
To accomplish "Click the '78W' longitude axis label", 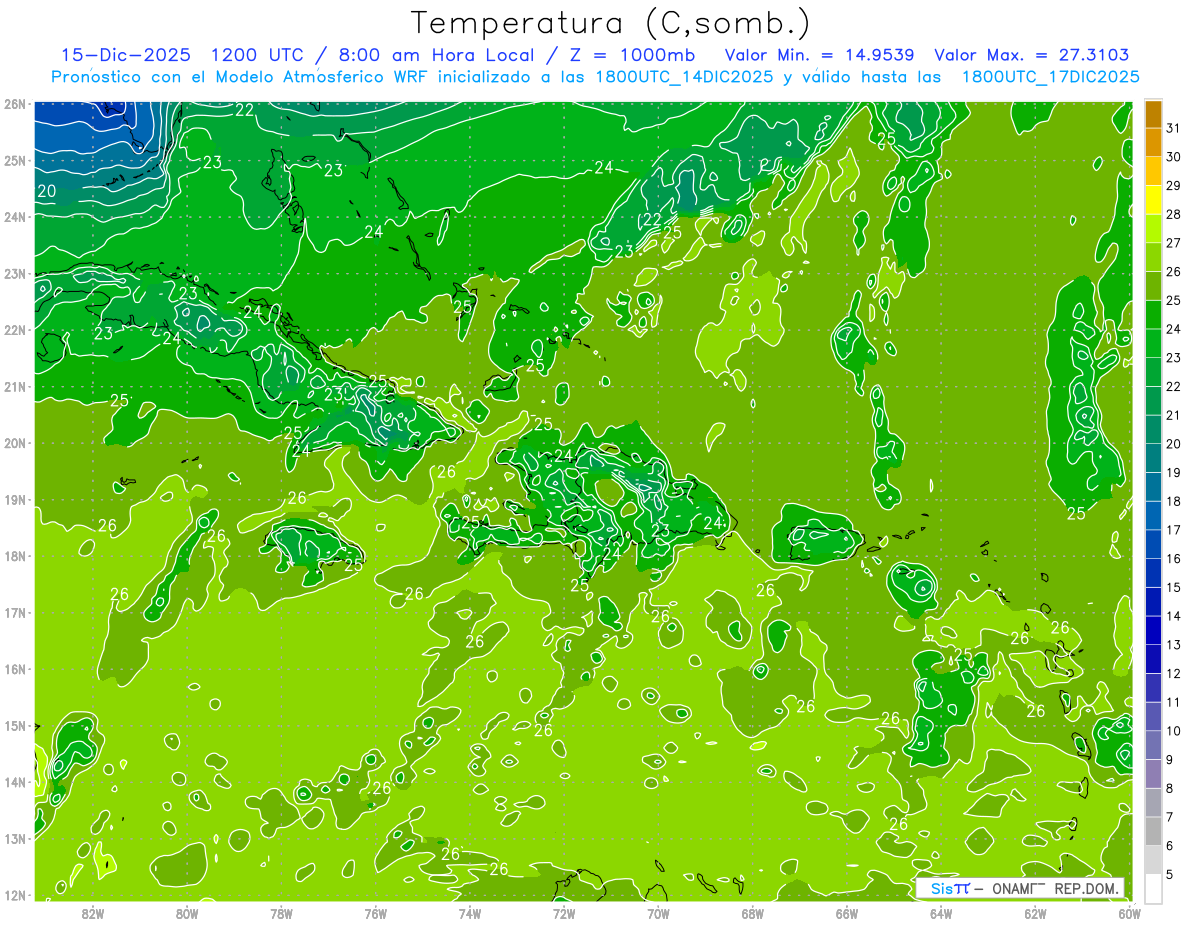I will (281, 913).
